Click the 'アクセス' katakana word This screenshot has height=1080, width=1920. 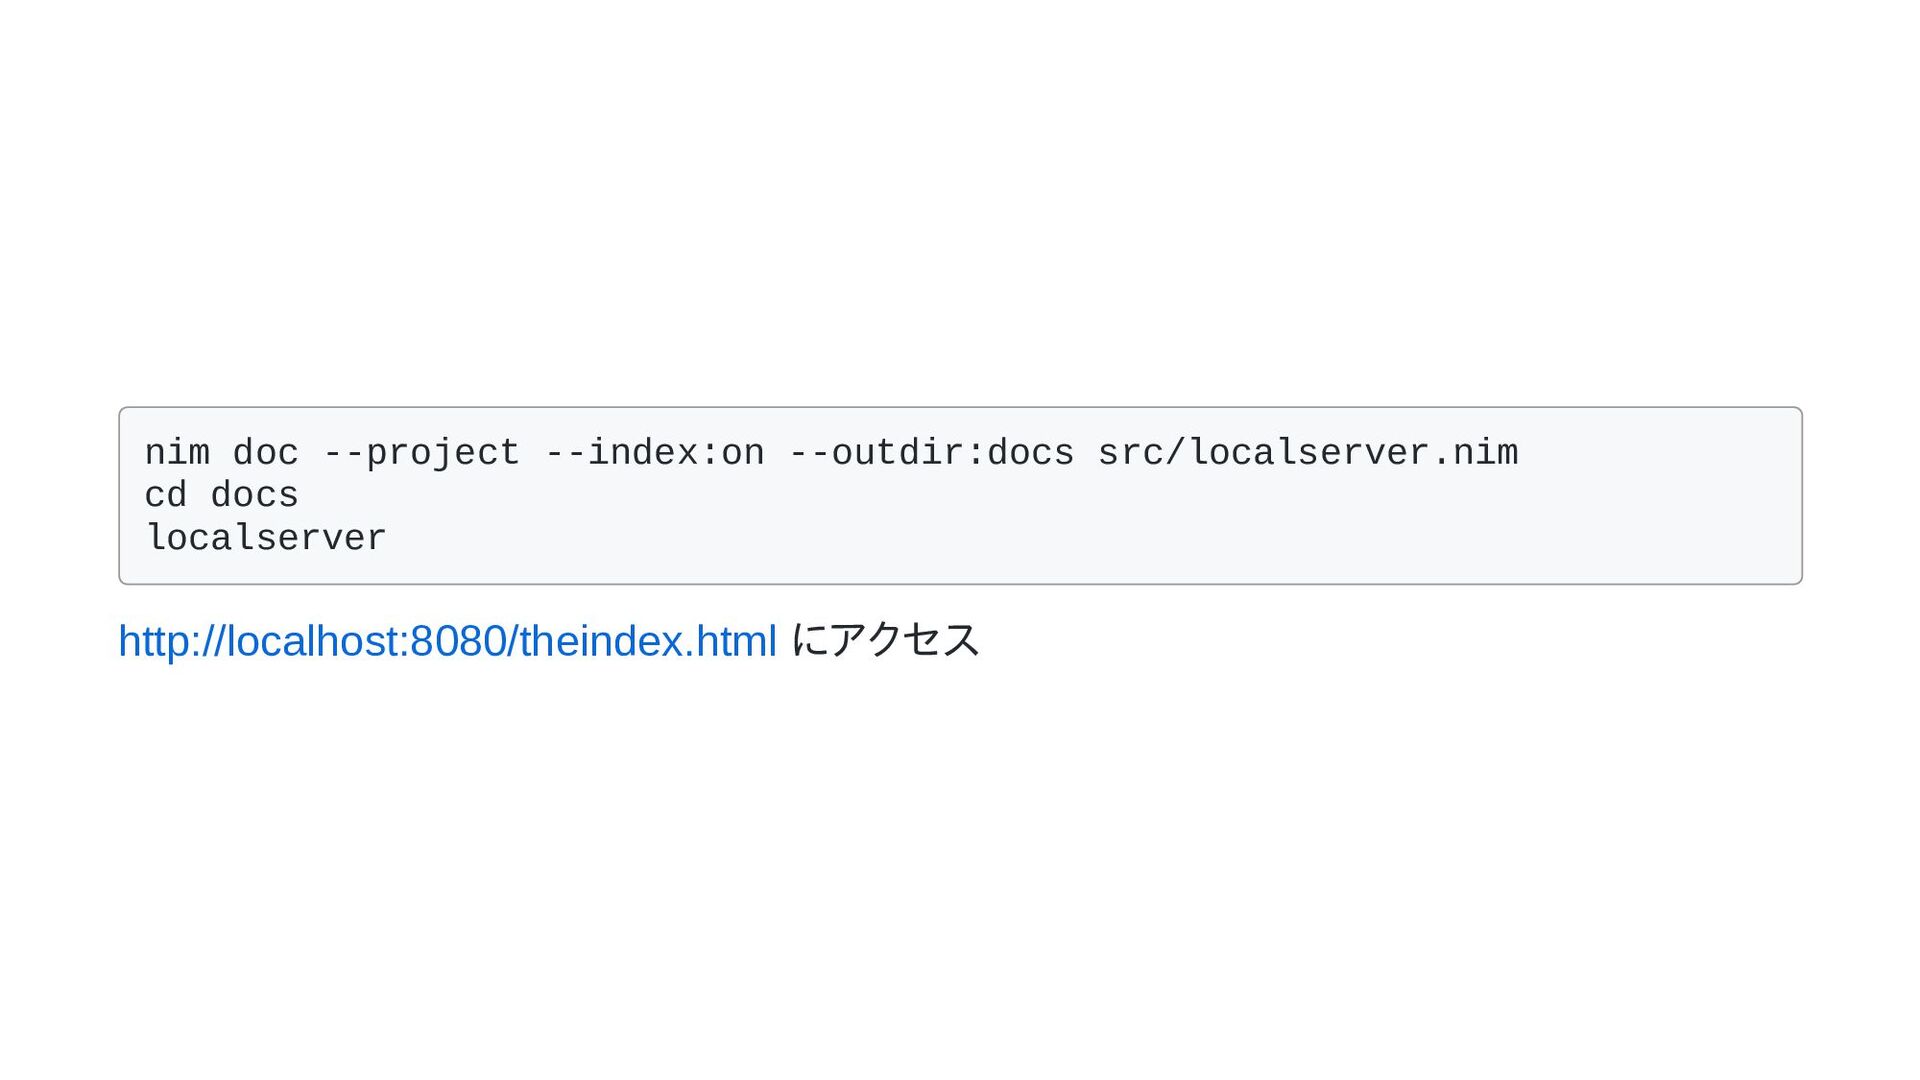[x=904, y=640]
